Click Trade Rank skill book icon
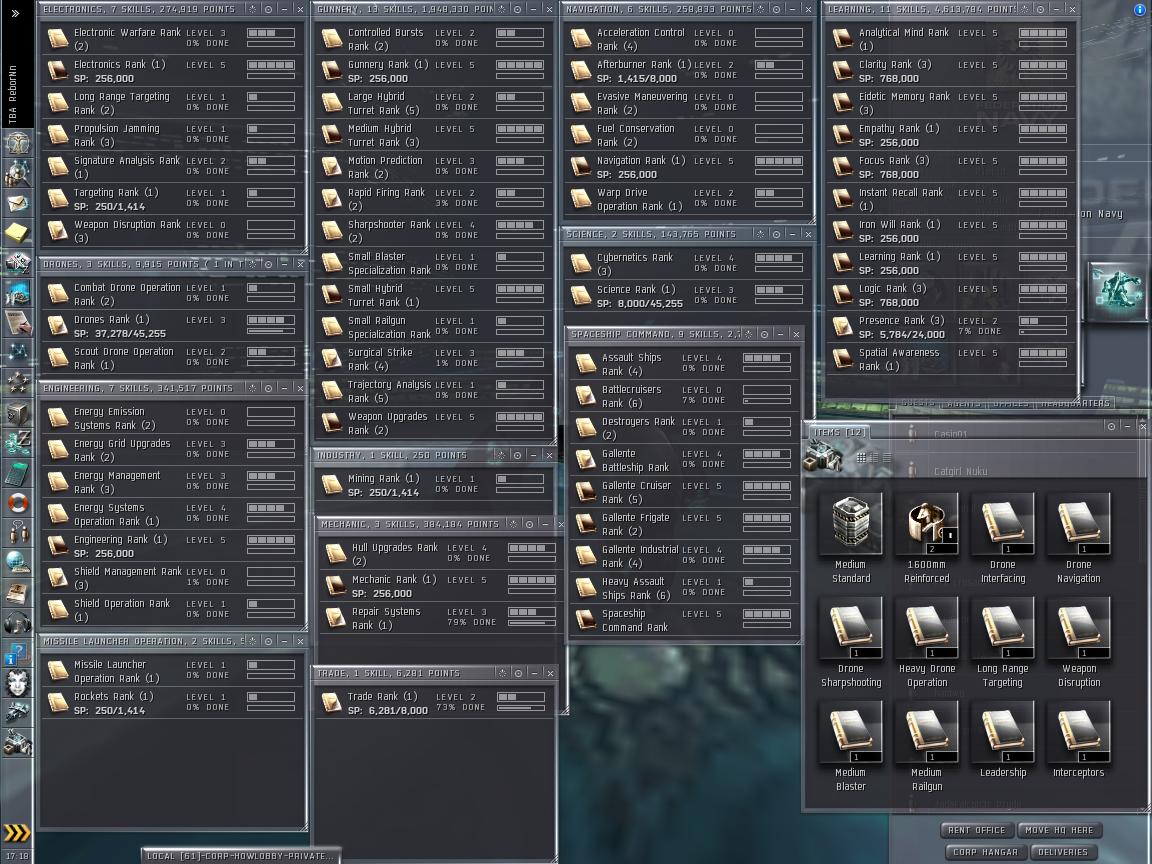Screen dimensions: 1152x864 coord(332,702)
